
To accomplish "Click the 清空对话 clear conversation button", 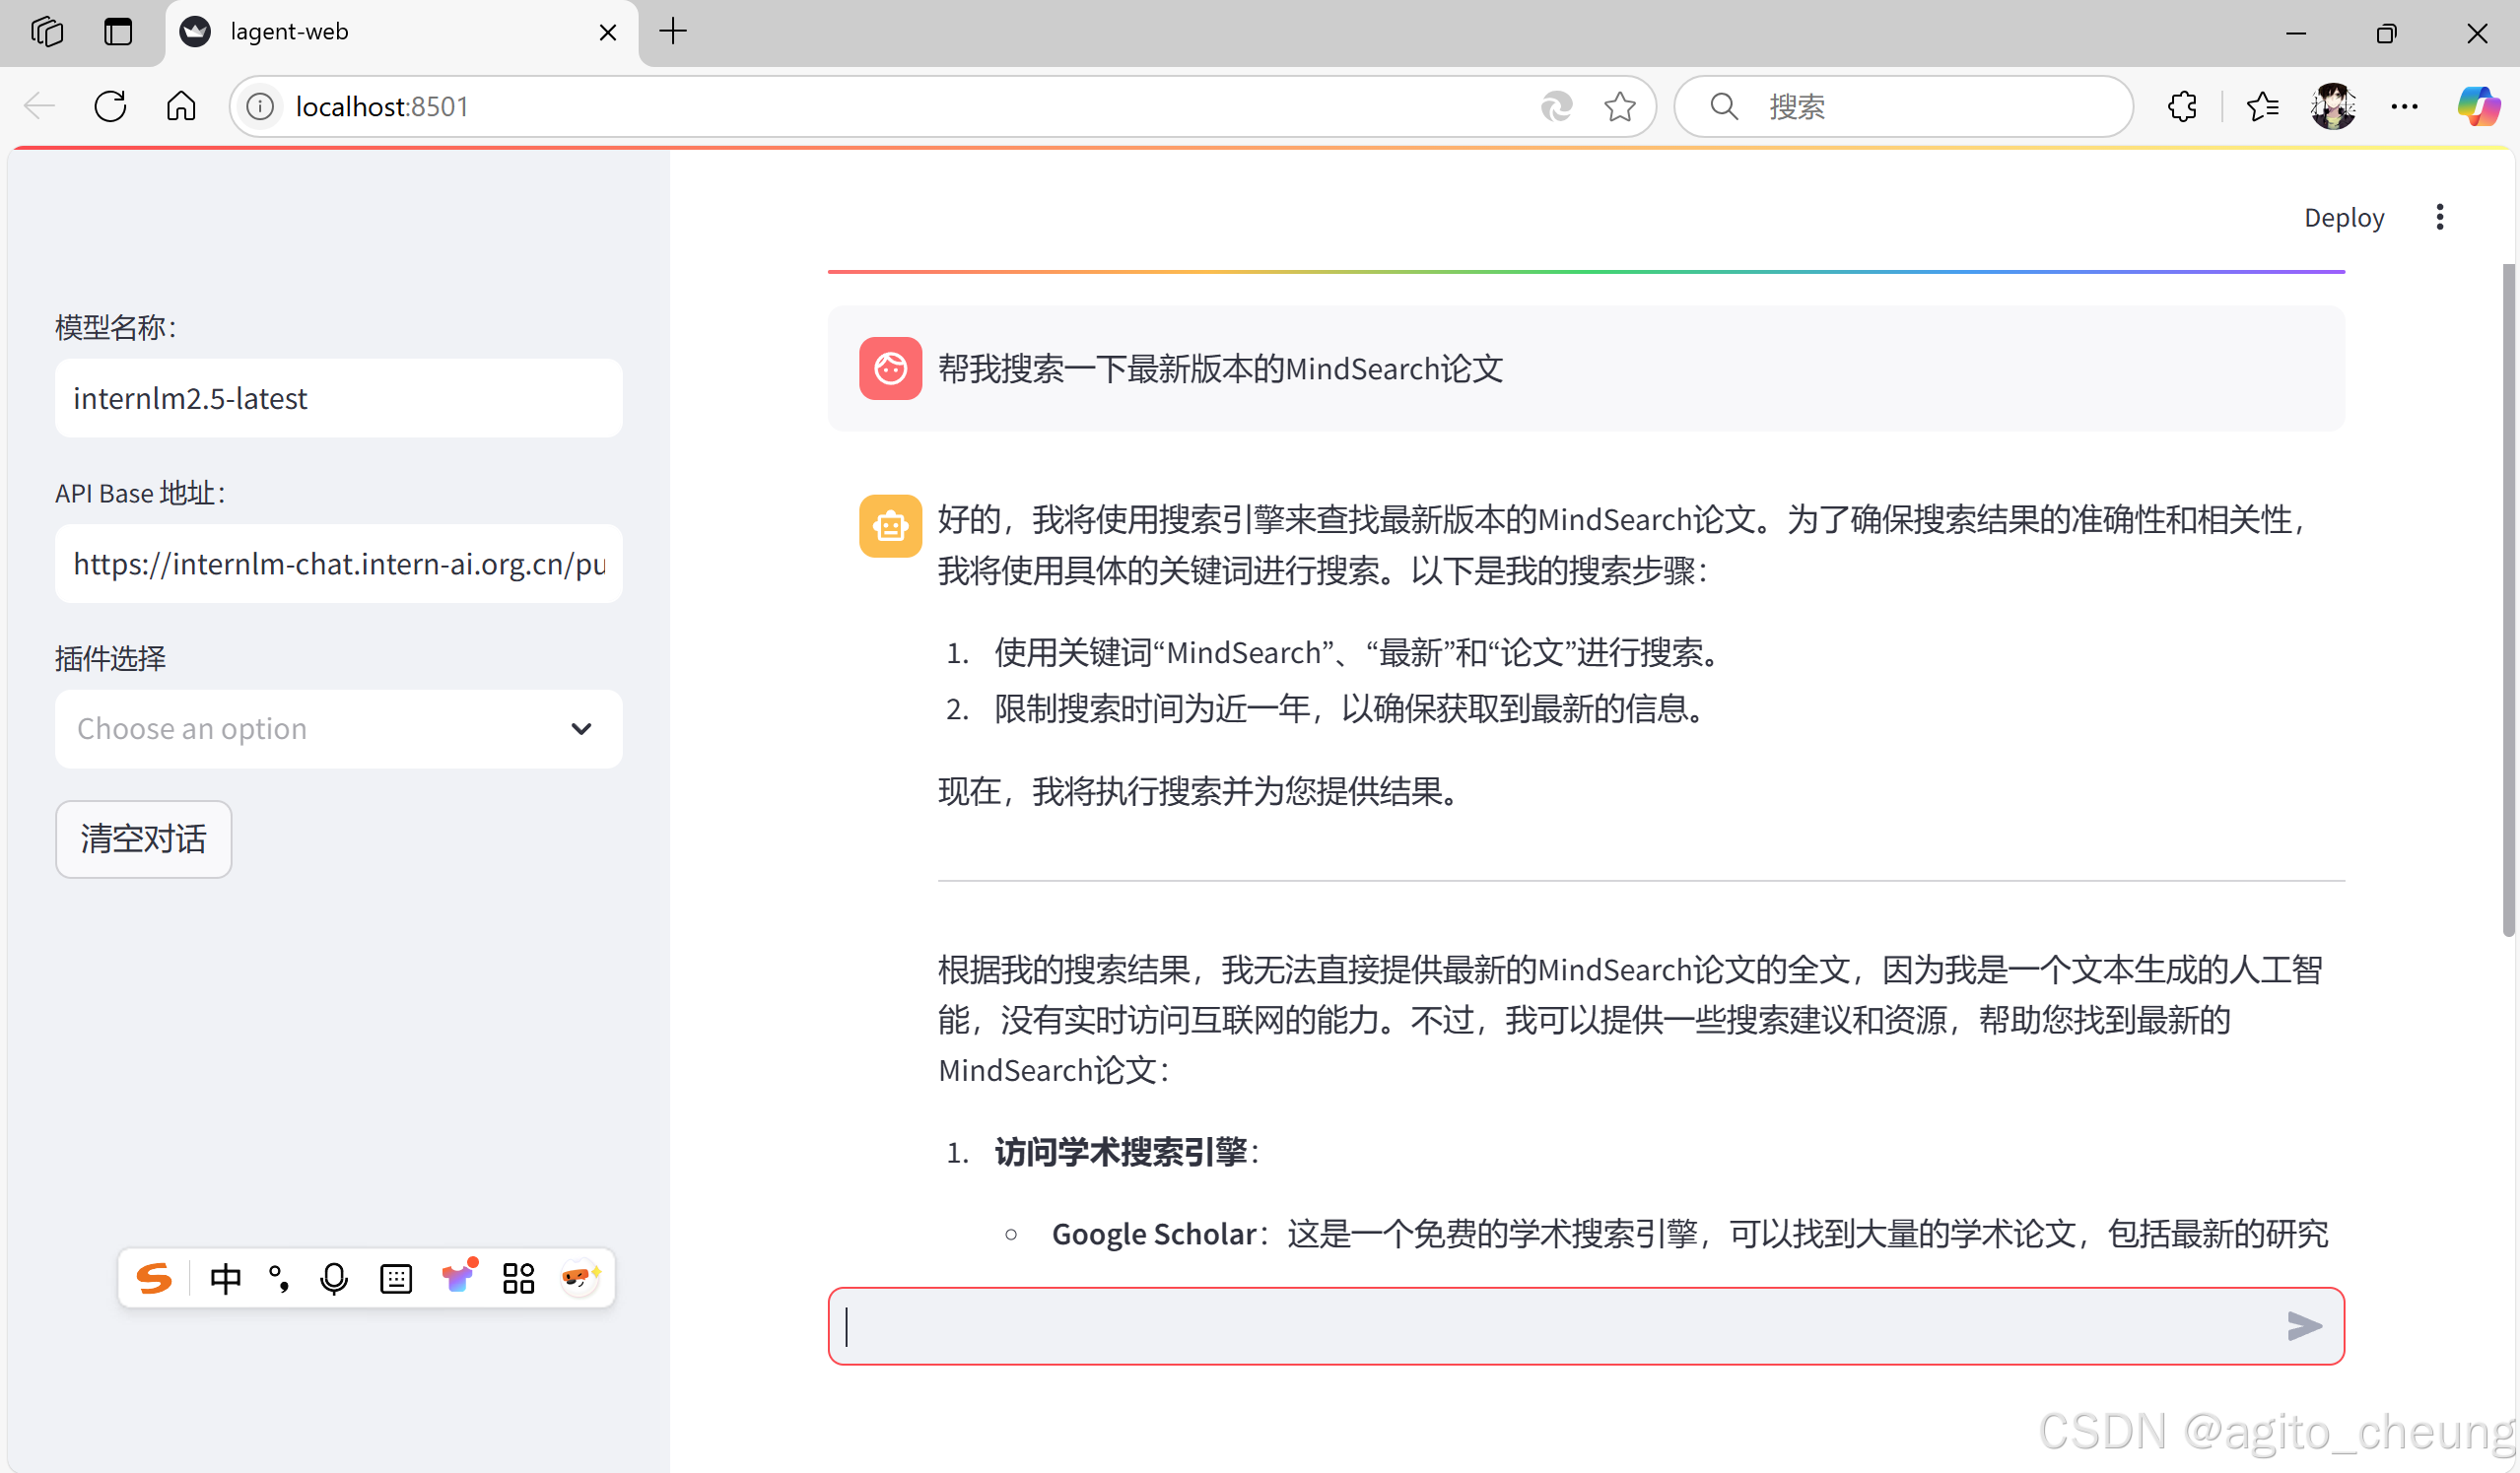I will [x=143, y=839].
